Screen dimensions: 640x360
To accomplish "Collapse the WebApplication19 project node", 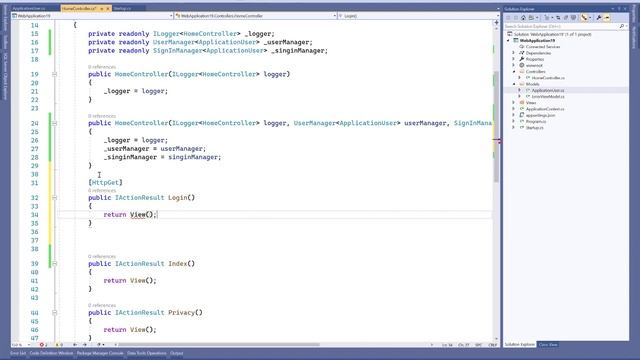I will 509,41.
